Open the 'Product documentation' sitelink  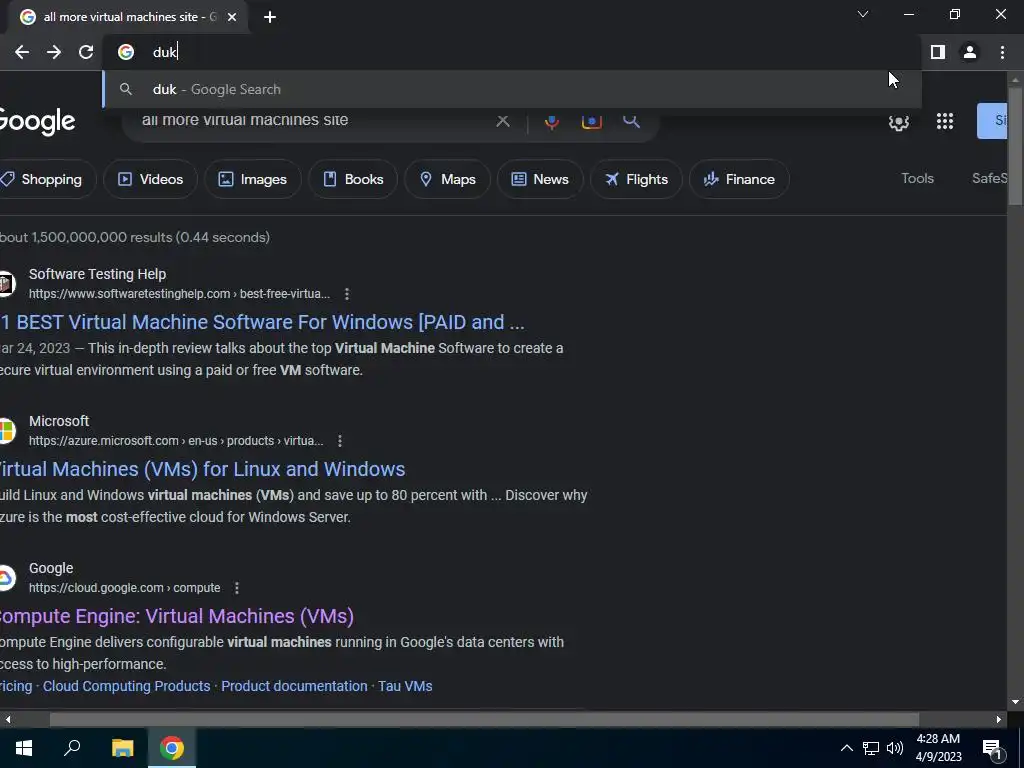pyautogui.click(x=294, y=686)
